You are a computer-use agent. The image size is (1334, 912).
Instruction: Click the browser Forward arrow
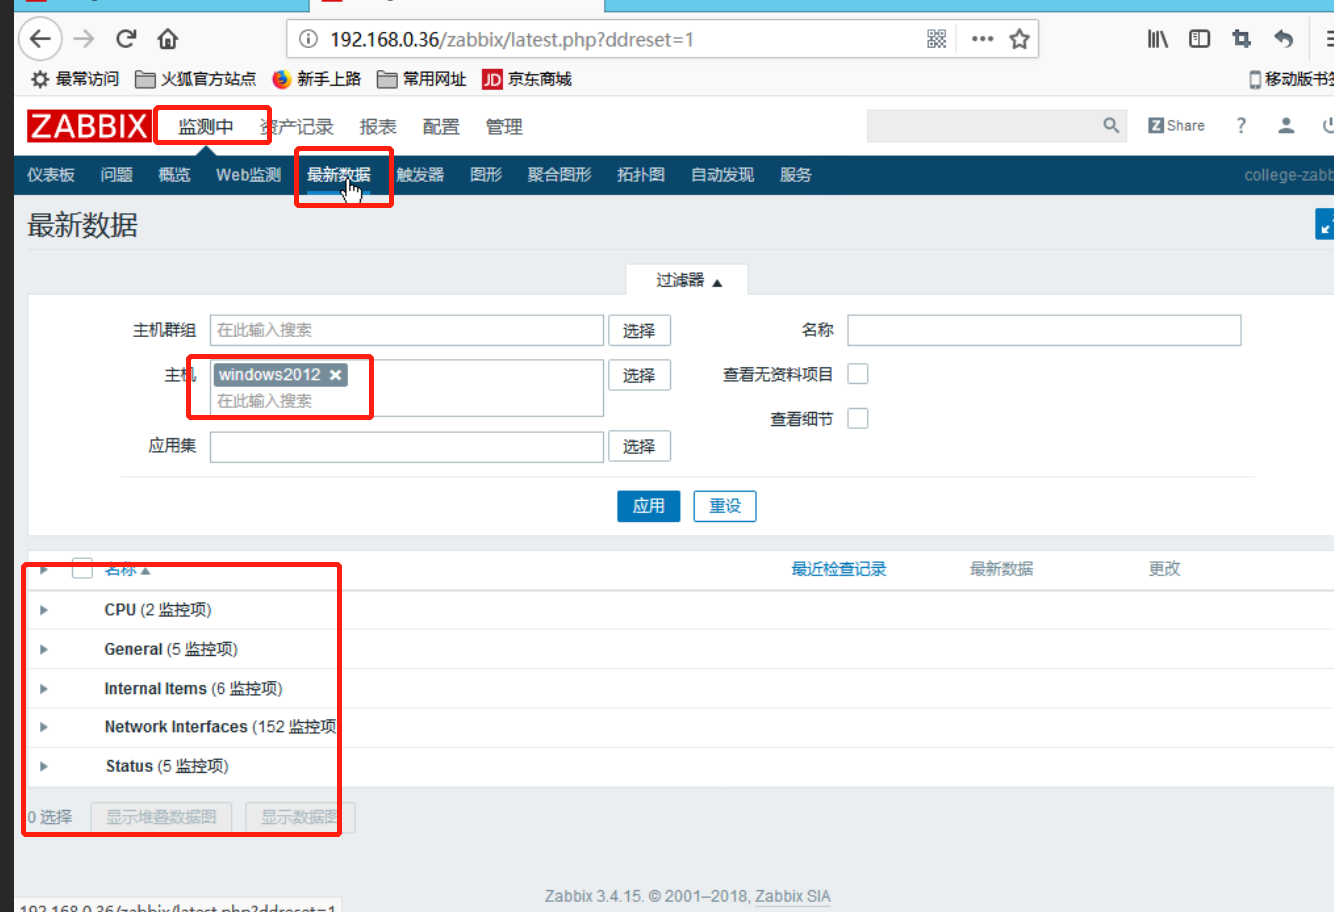click(x=84, y=39)
